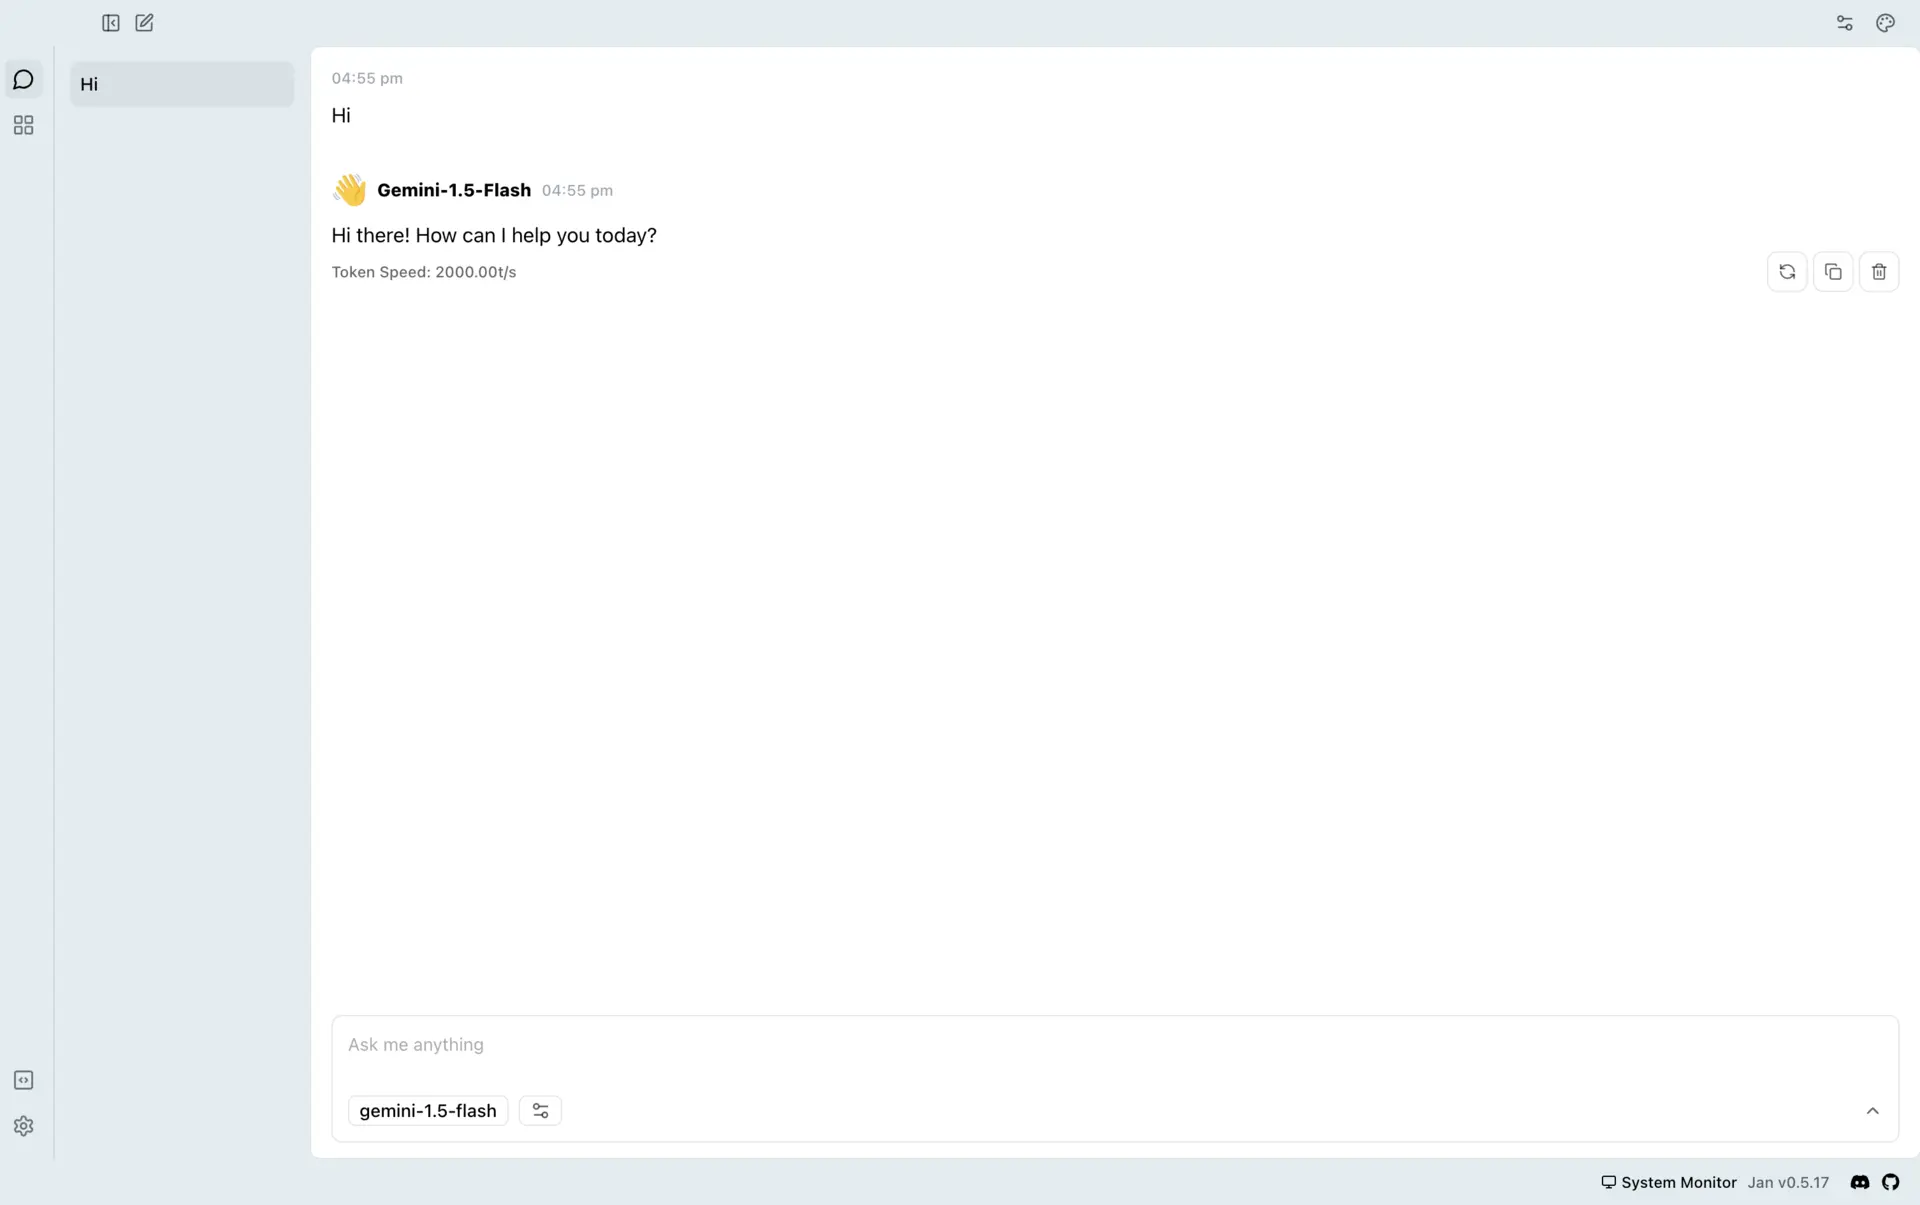Expand the chat input chevron

(x=1872, y=1111)
